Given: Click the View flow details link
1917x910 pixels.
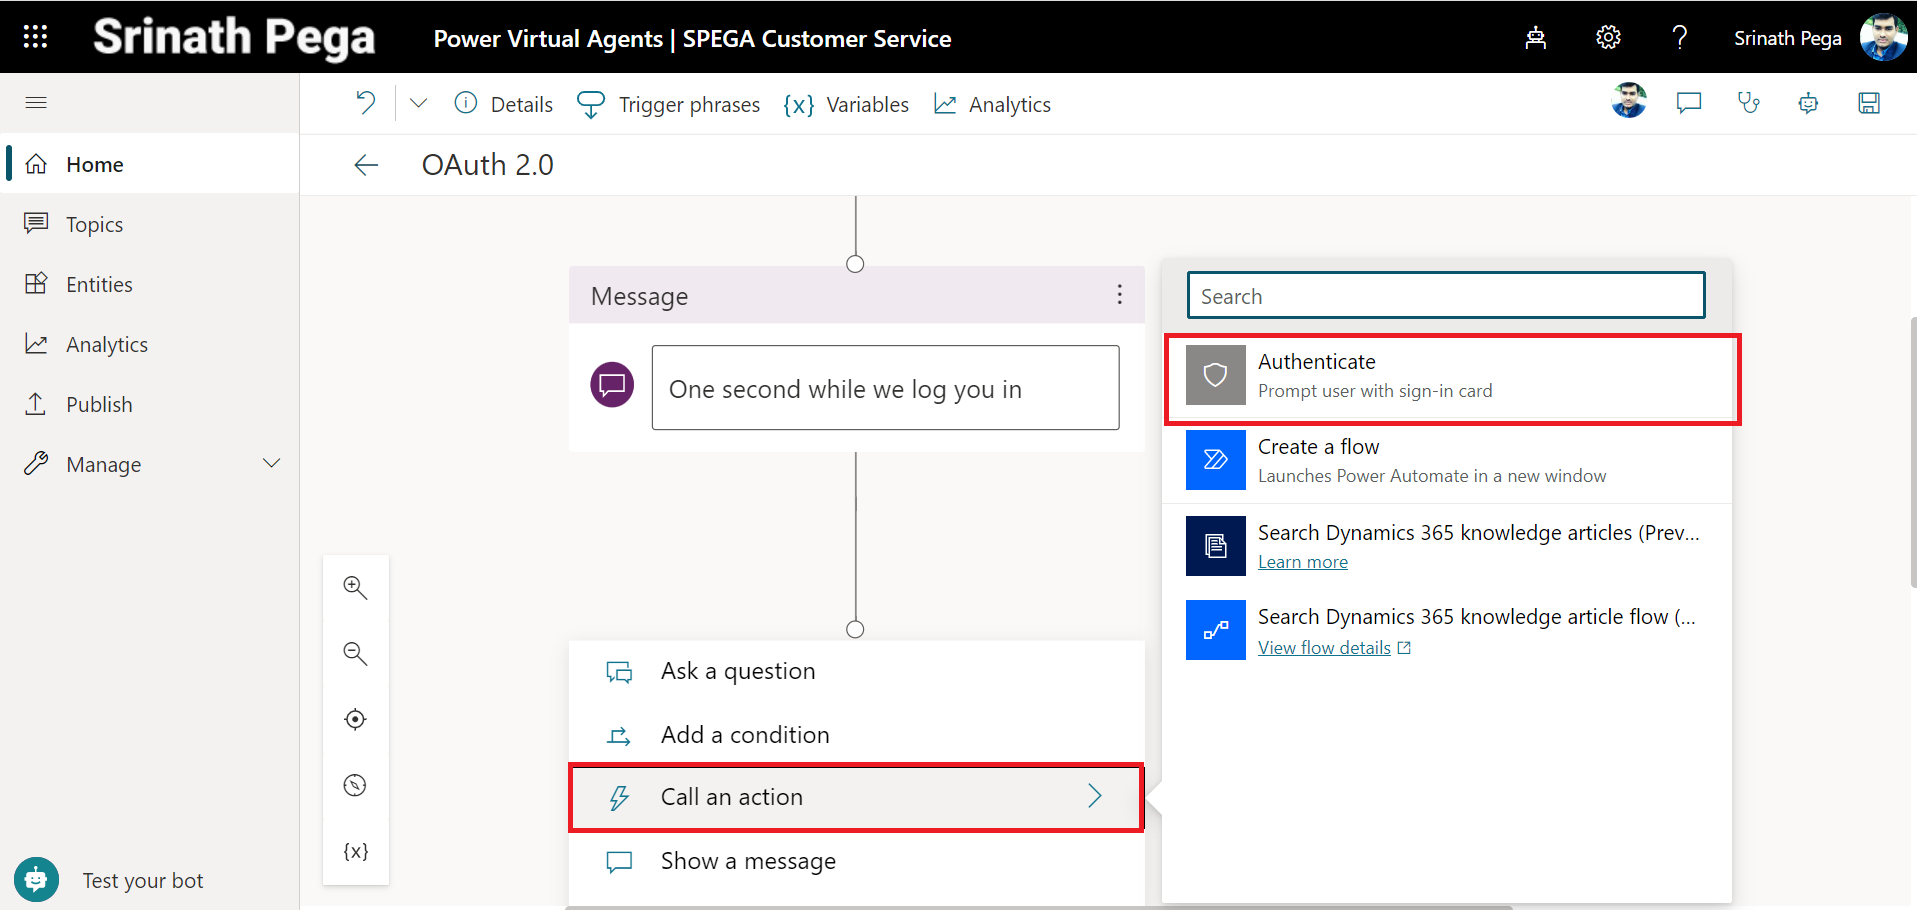Looking at the screenshot, I should 1324,648.
